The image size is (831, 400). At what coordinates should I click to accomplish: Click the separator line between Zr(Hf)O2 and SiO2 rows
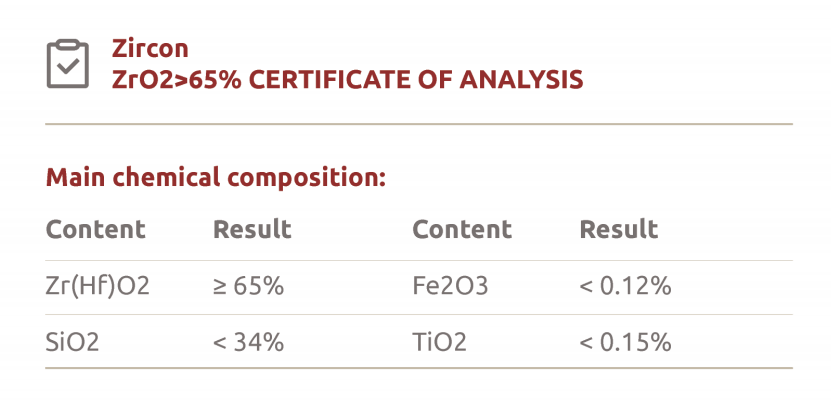pyautogui.click(x=419, y=315)
